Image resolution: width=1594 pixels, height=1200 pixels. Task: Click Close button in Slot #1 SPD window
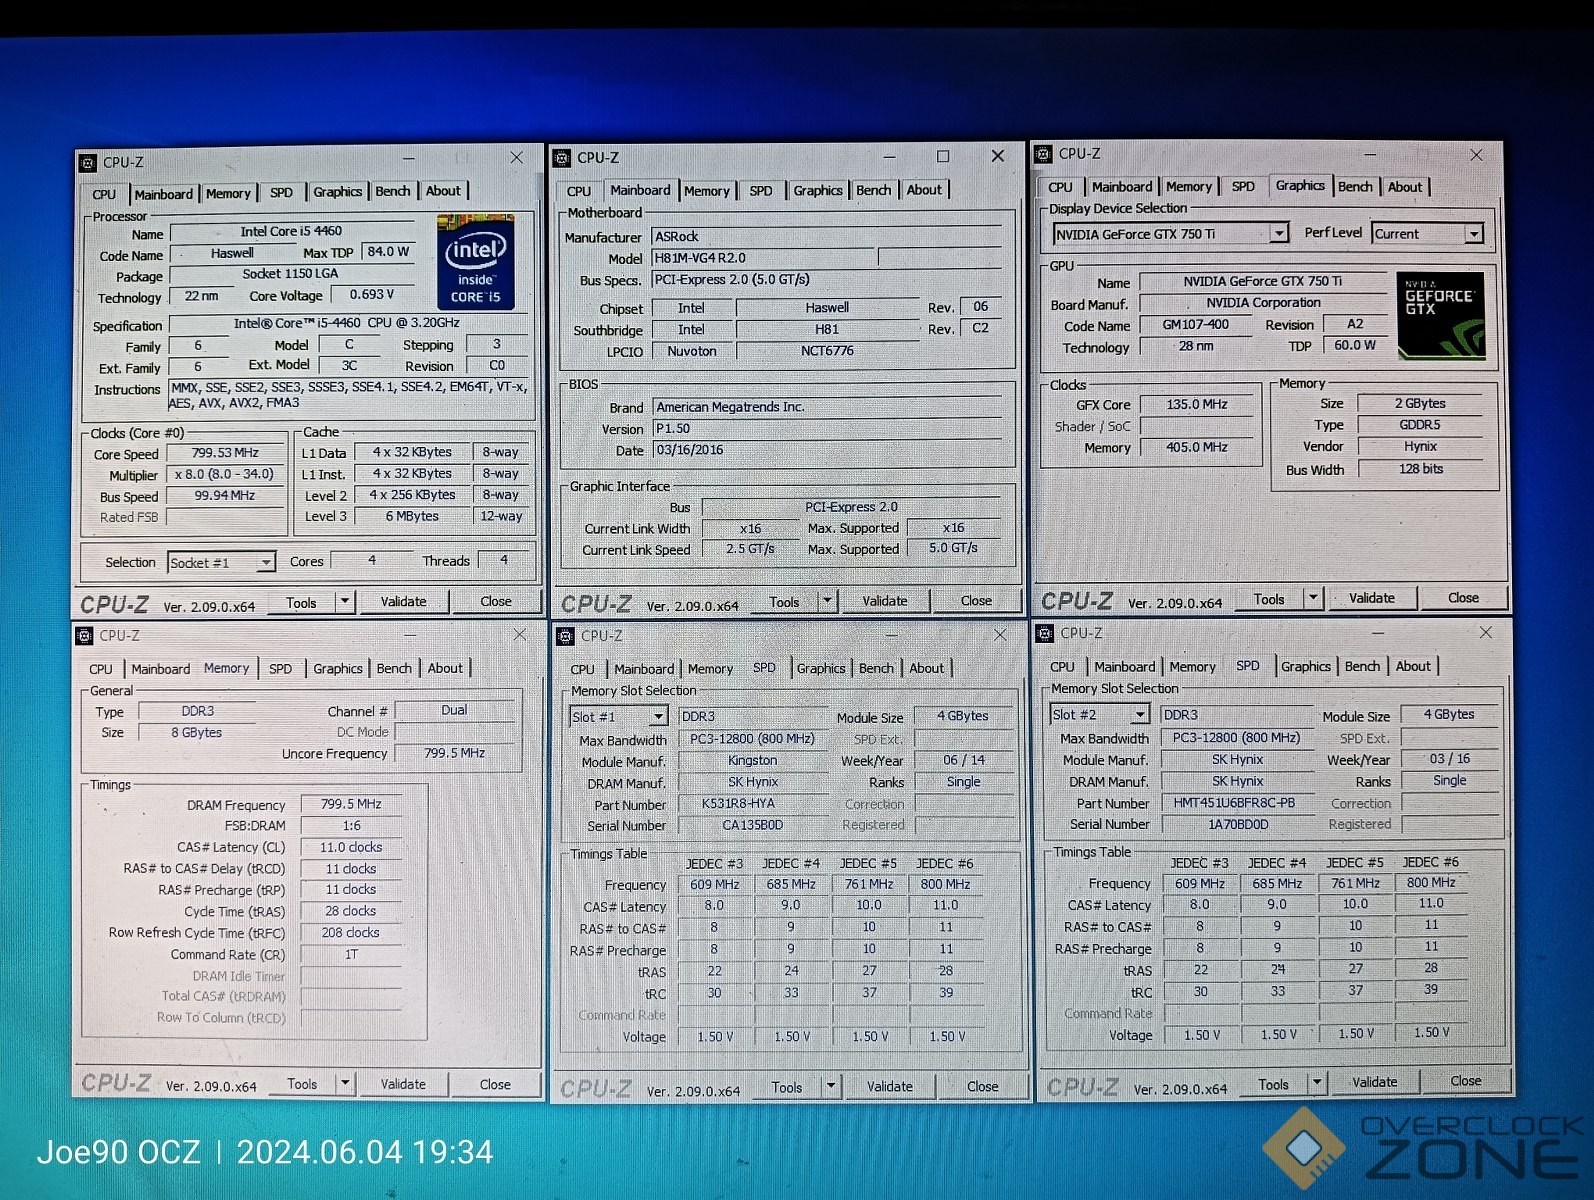click(982, 1086)
